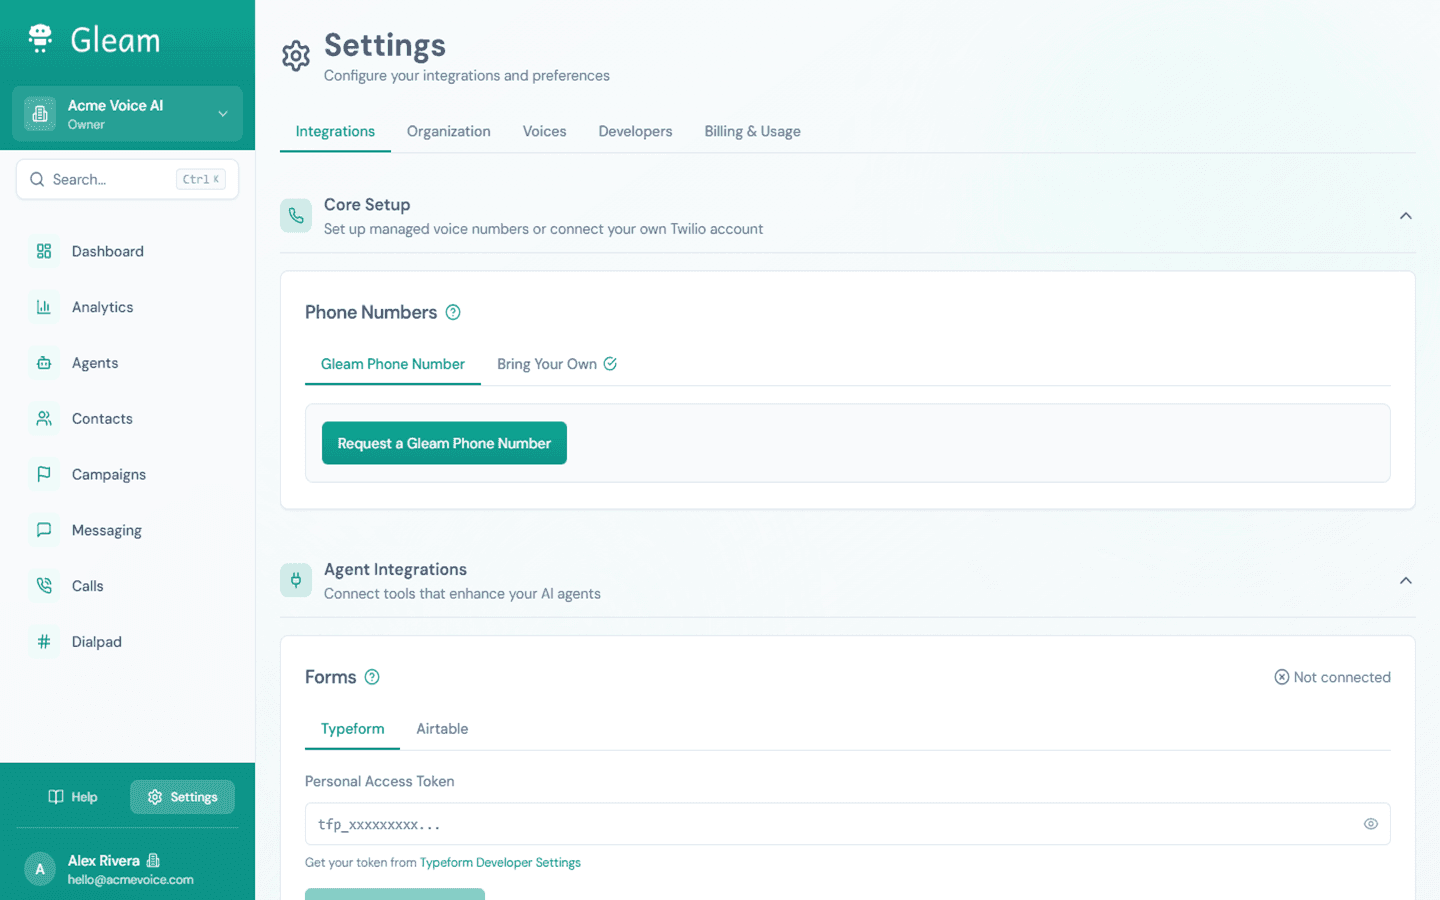
Task: Click Request a Gleam Phone Number
Action: click(444, 443)
